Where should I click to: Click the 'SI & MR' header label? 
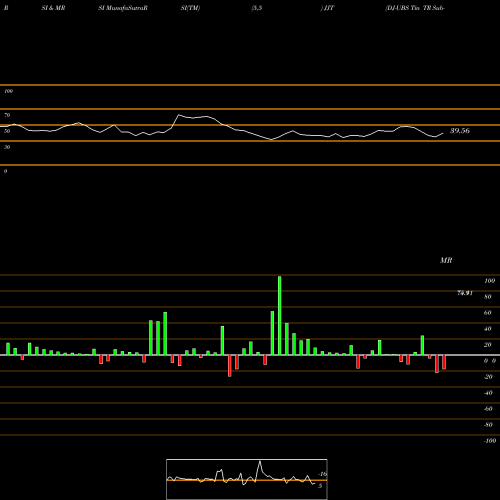[x=53, y=8]
